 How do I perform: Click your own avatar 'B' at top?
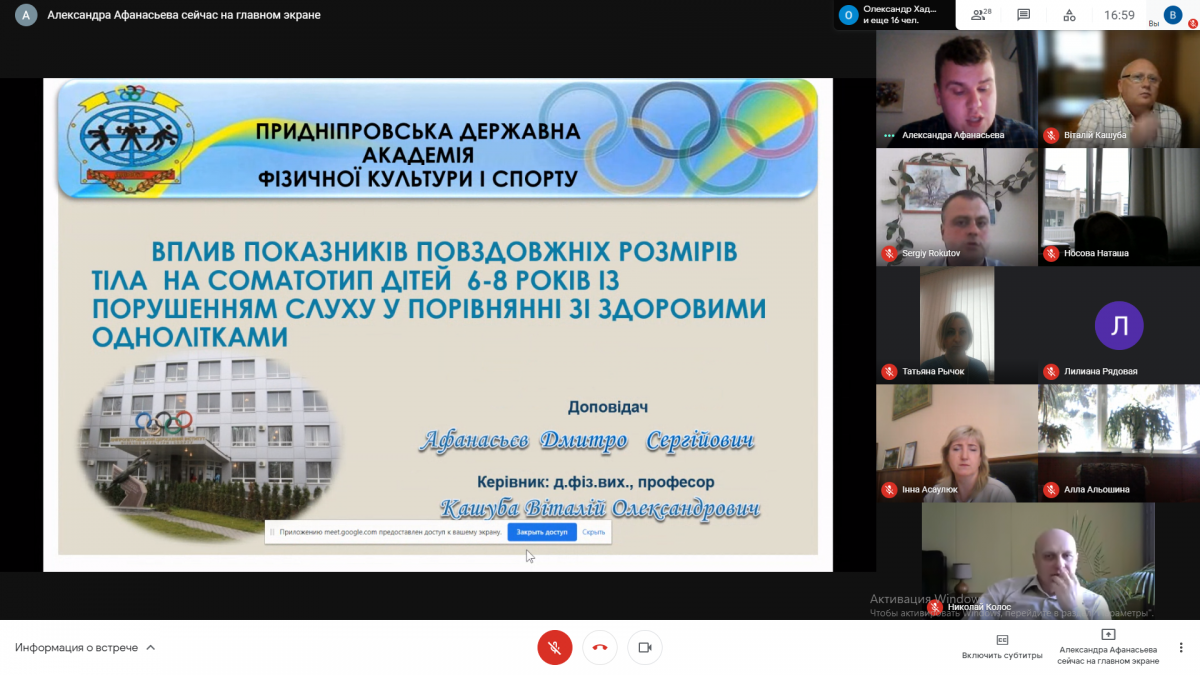(1173, 15)
